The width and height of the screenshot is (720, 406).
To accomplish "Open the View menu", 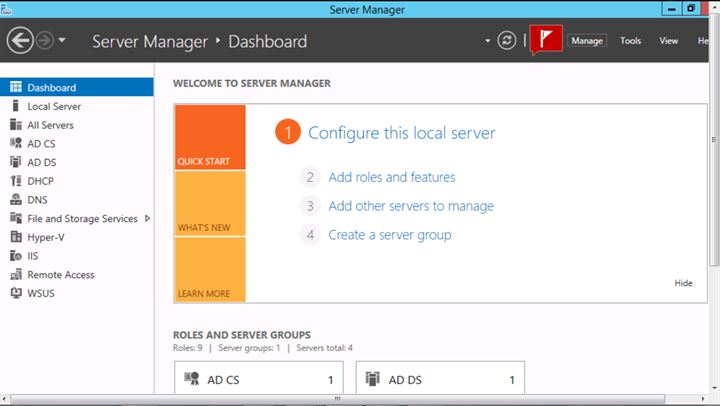I will pos(669,41).
